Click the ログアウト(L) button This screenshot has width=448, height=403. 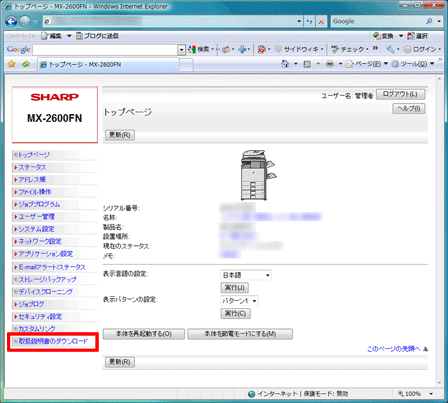click(400, 94)
